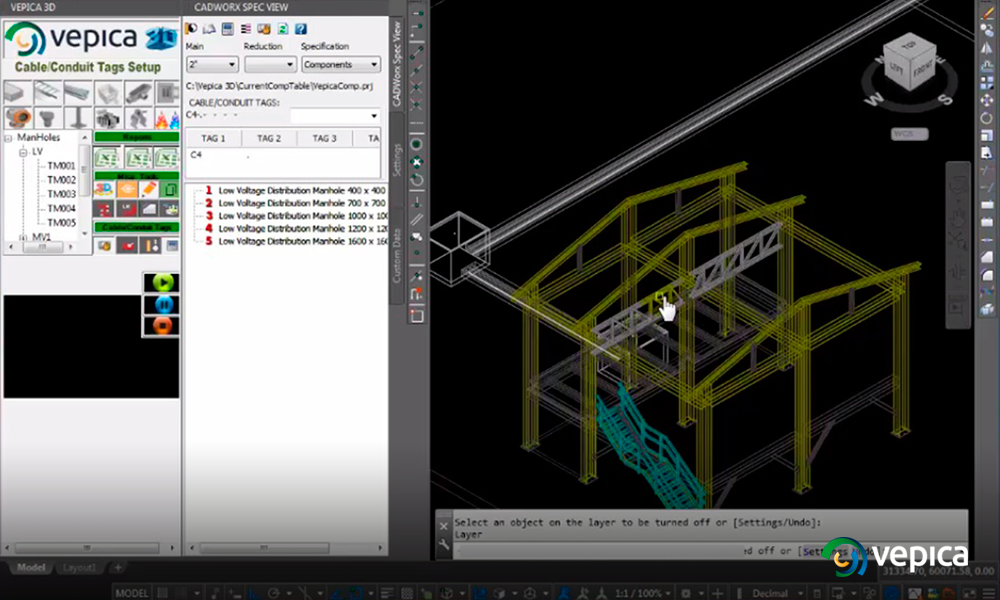This screenshot has width=1000, height=600.
Task: Click the calculator-like icon in Spec View toolbar
Action: [228, 29]
